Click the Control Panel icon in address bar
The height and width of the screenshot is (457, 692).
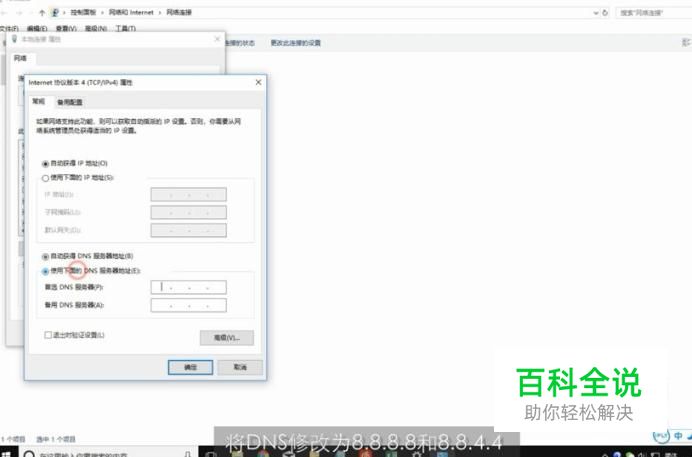[55, 13]
